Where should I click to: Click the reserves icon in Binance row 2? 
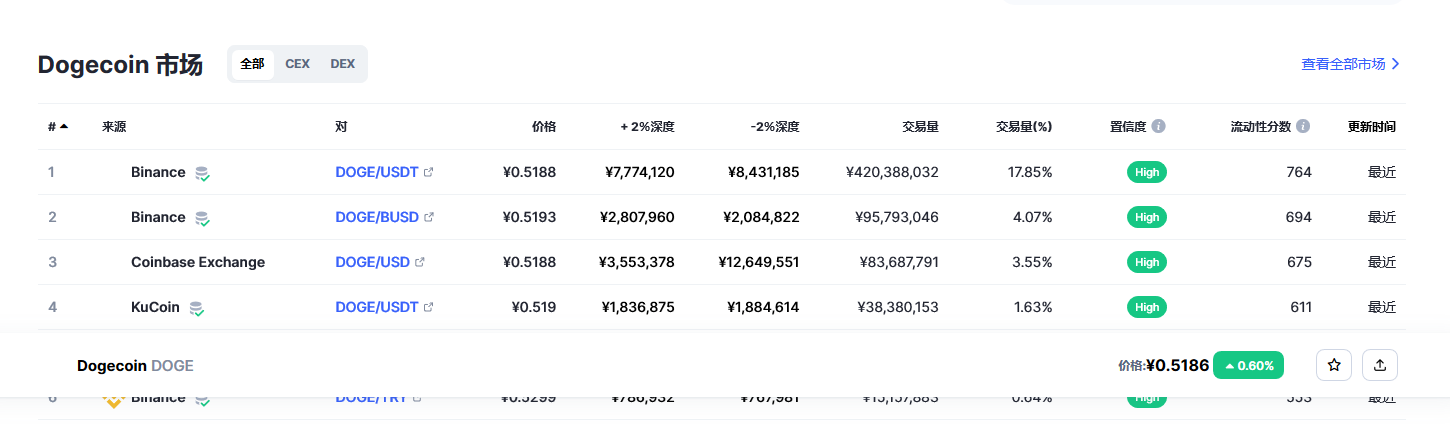(203, 218)
